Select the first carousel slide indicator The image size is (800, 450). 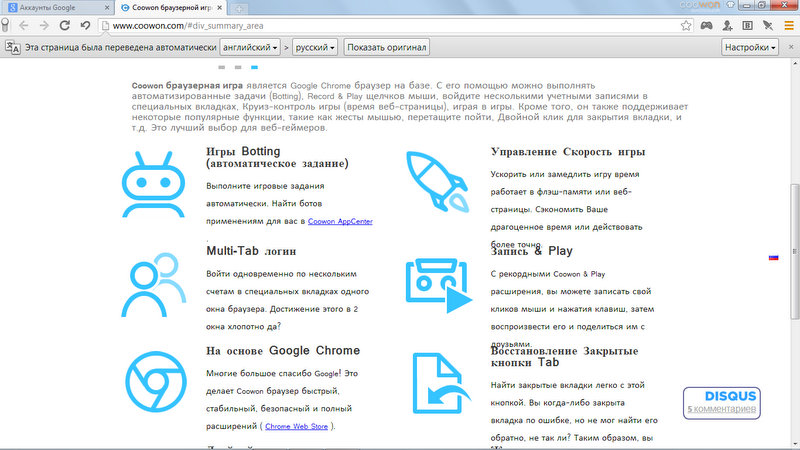coord(221,67)
